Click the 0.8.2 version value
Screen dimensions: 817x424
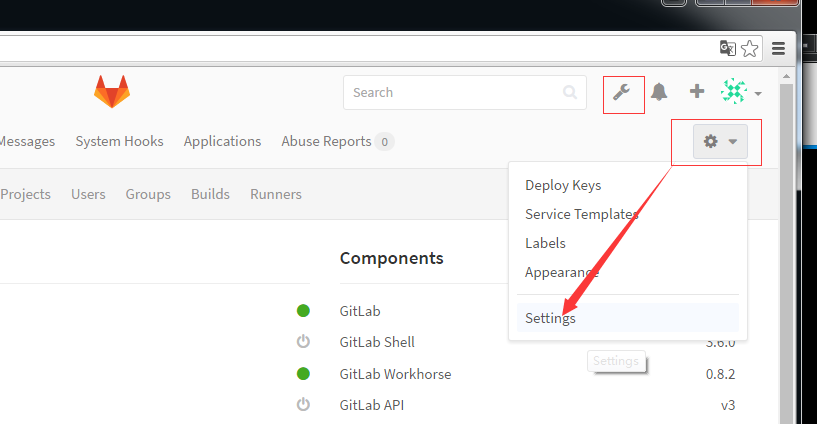click(x=721, y=374)
